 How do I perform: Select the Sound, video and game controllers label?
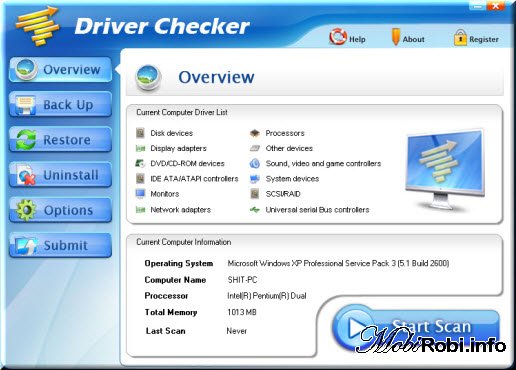(x=323, y=163)
